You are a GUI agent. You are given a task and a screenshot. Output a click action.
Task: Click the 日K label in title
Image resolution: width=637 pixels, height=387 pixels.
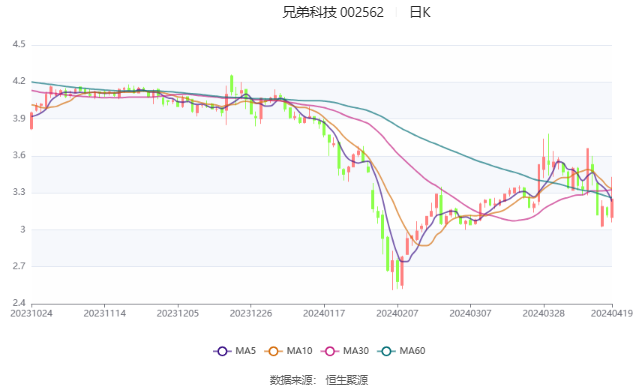(x=420, y=13)
